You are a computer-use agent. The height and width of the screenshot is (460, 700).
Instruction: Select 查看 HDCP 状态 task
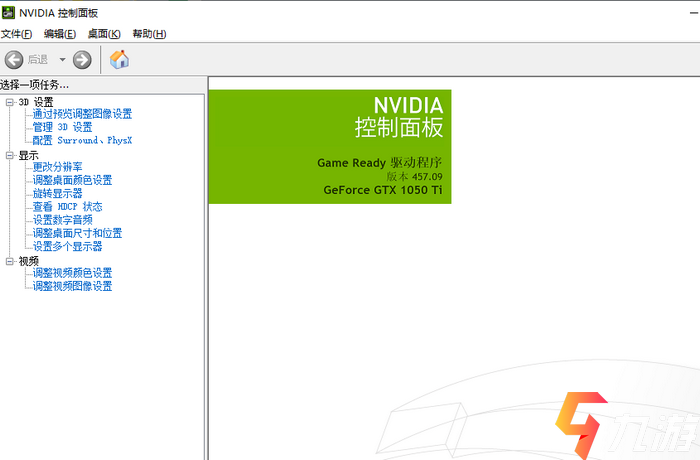coord(67,207)
